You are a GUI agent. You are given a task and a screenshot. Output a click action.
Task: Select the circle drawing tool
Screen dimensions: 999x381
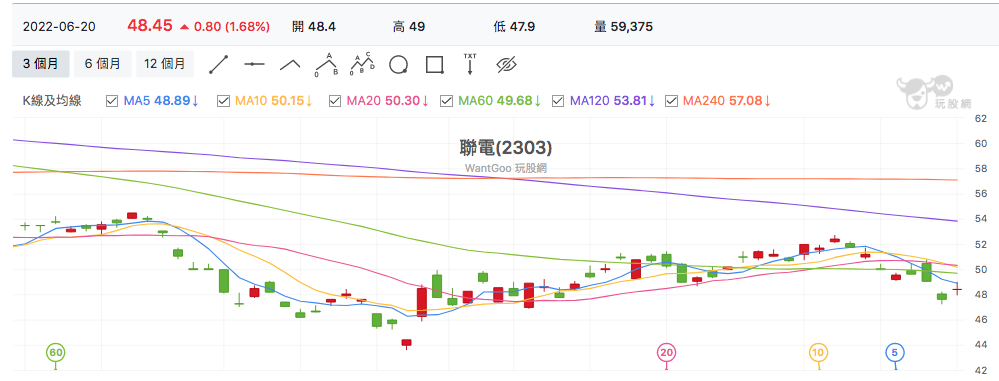399,64
